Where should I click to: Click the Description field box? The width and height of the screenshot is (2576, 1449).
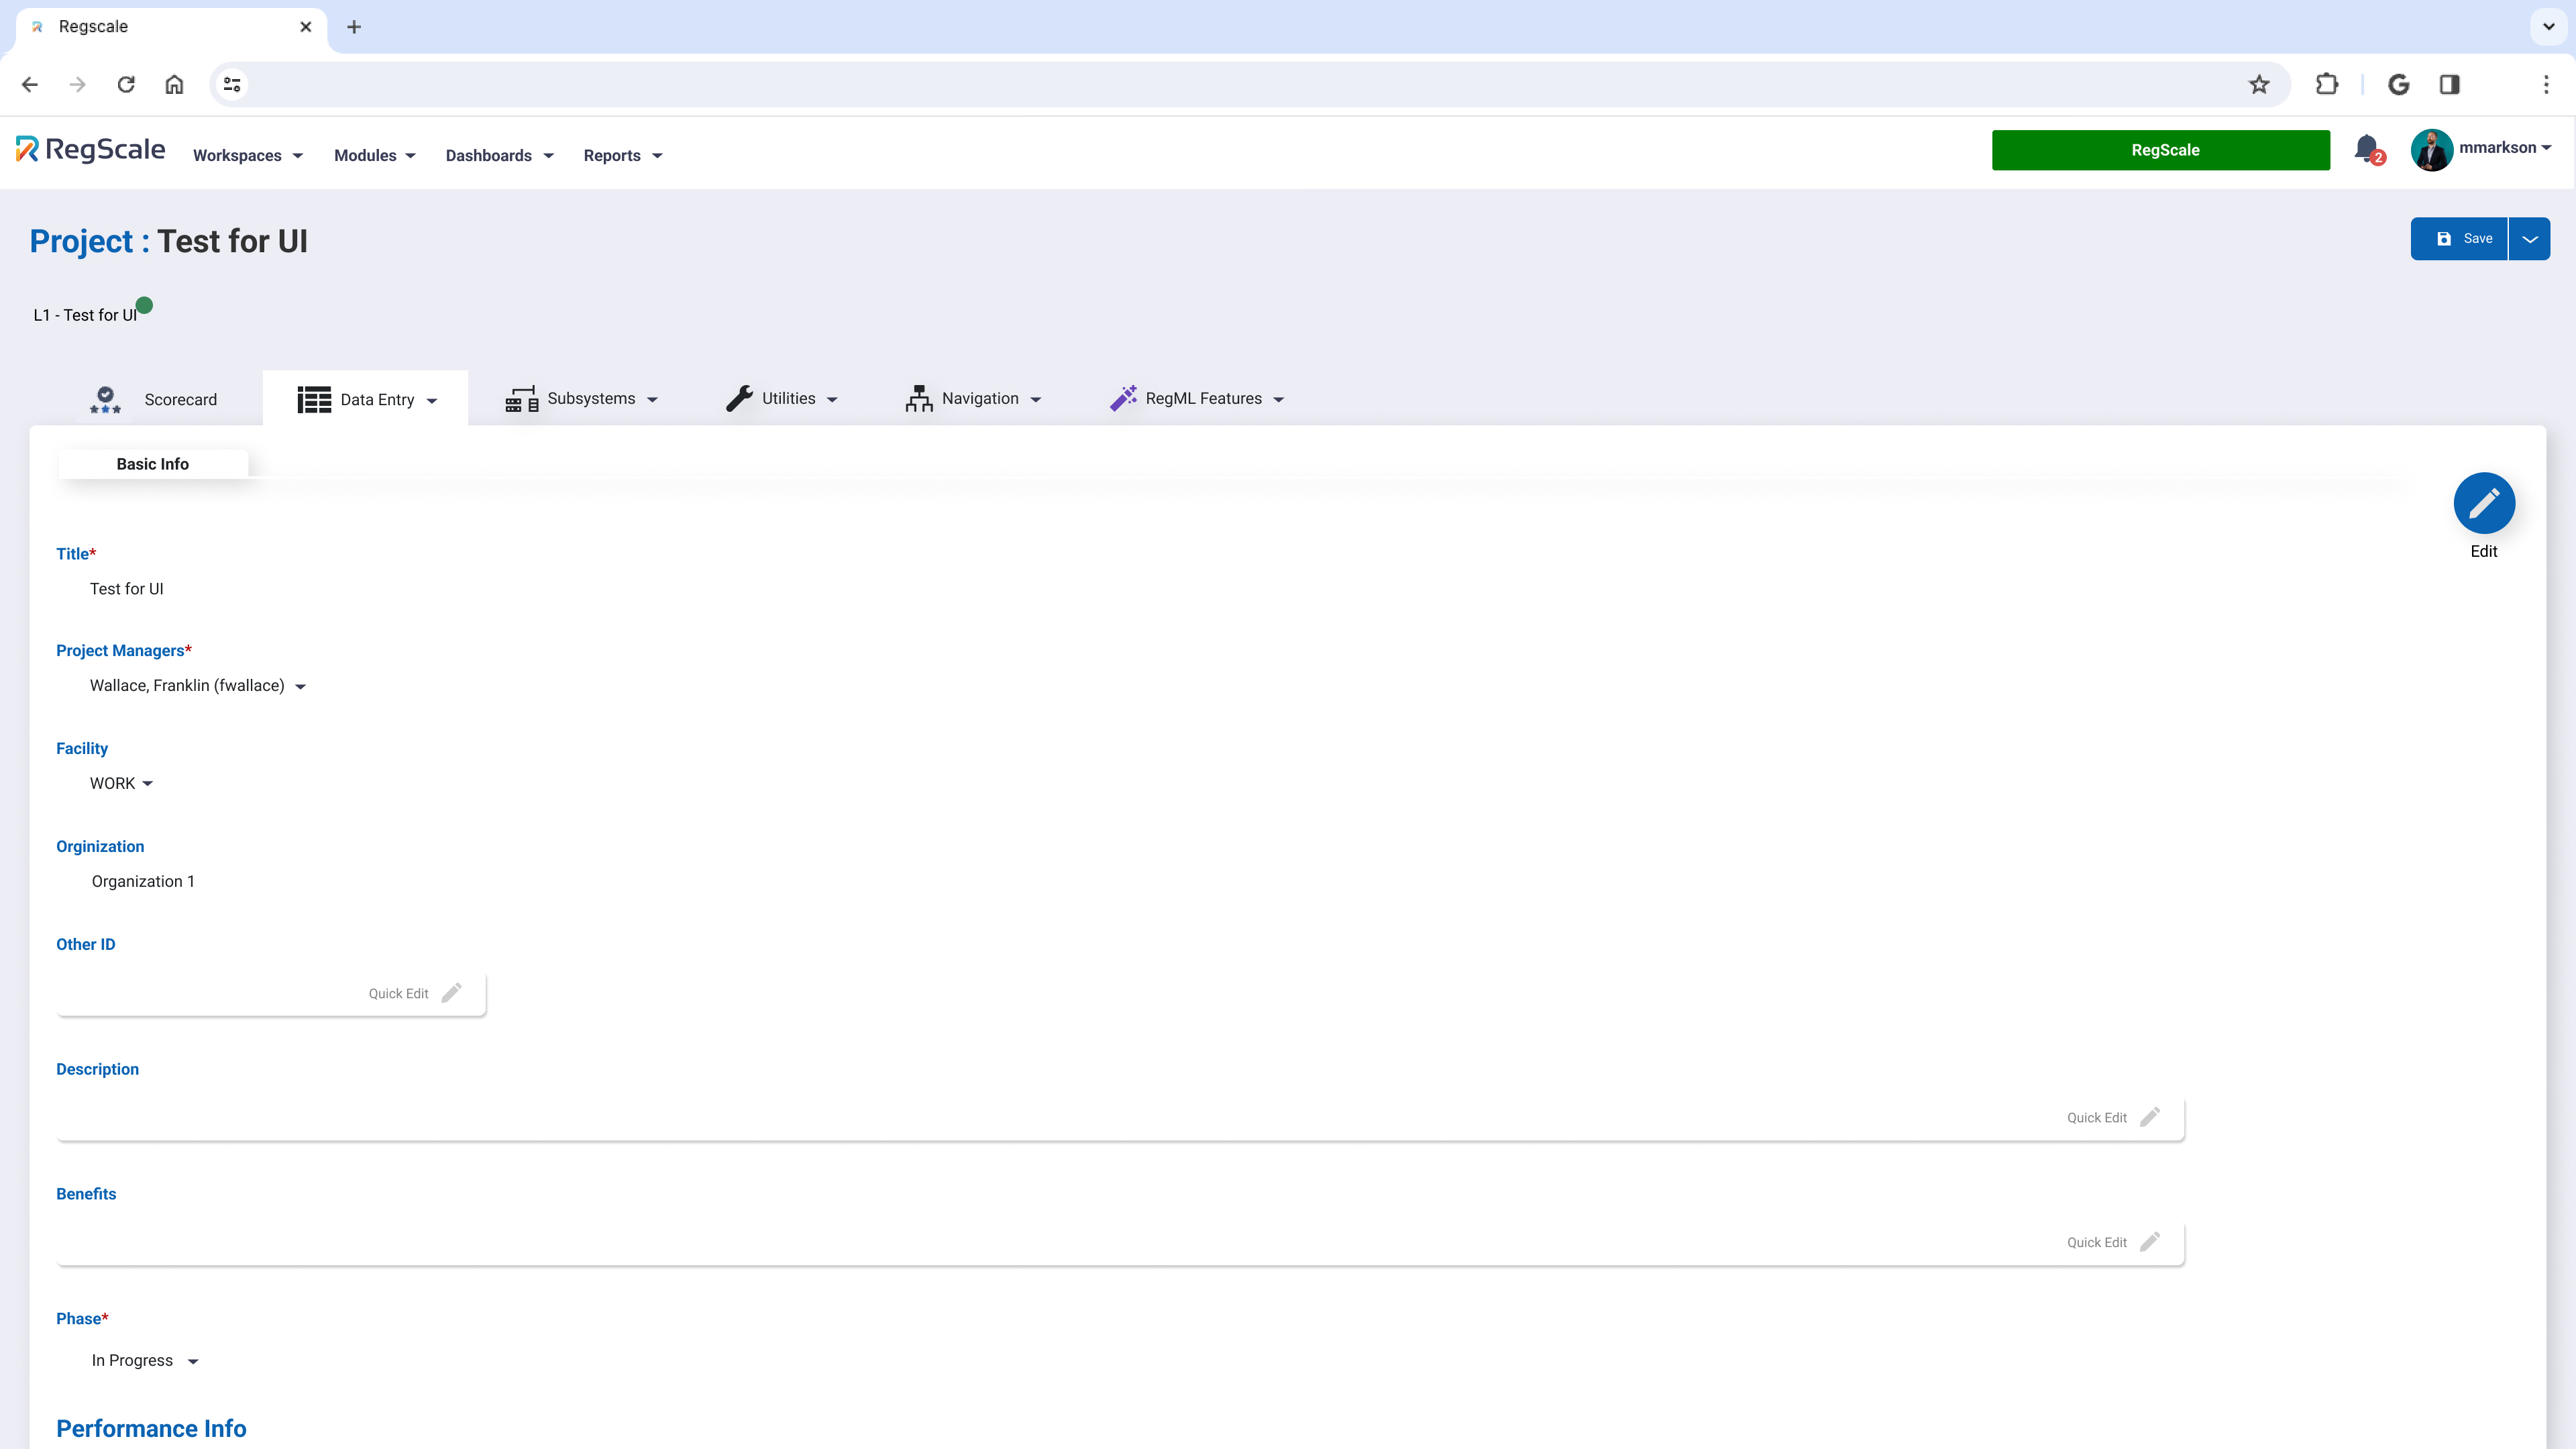tap(1120, 1117)
